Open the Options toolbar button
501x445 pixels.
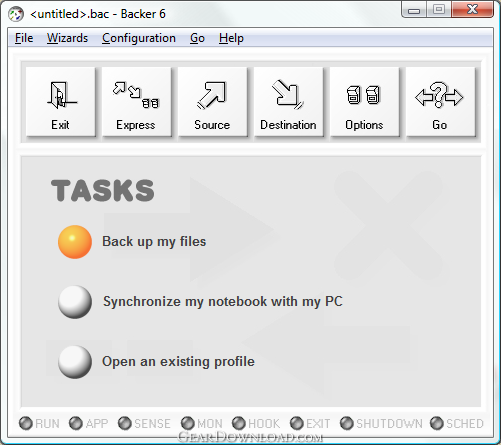pyautogui.click(x=364, y=102)
